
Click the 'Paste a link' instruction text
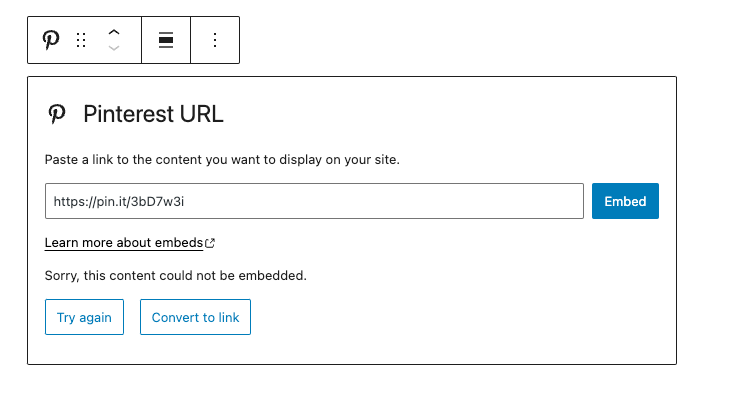click(x=222, y=160)
